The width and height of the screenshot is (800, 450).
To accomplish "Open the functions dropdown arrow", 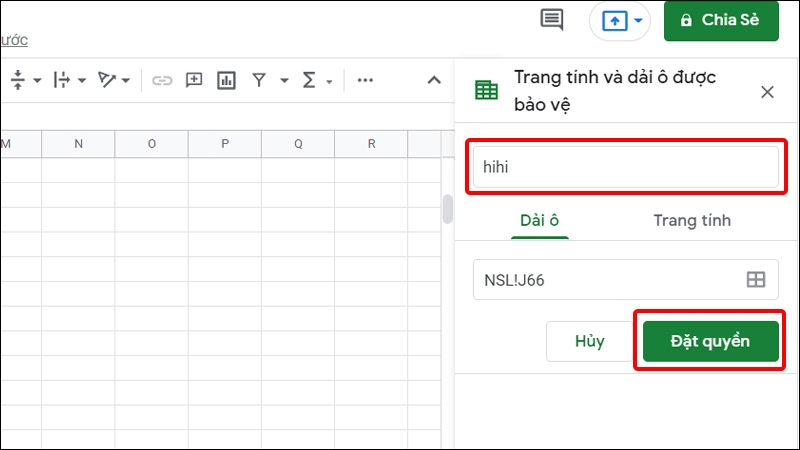I will pos(329,81).
